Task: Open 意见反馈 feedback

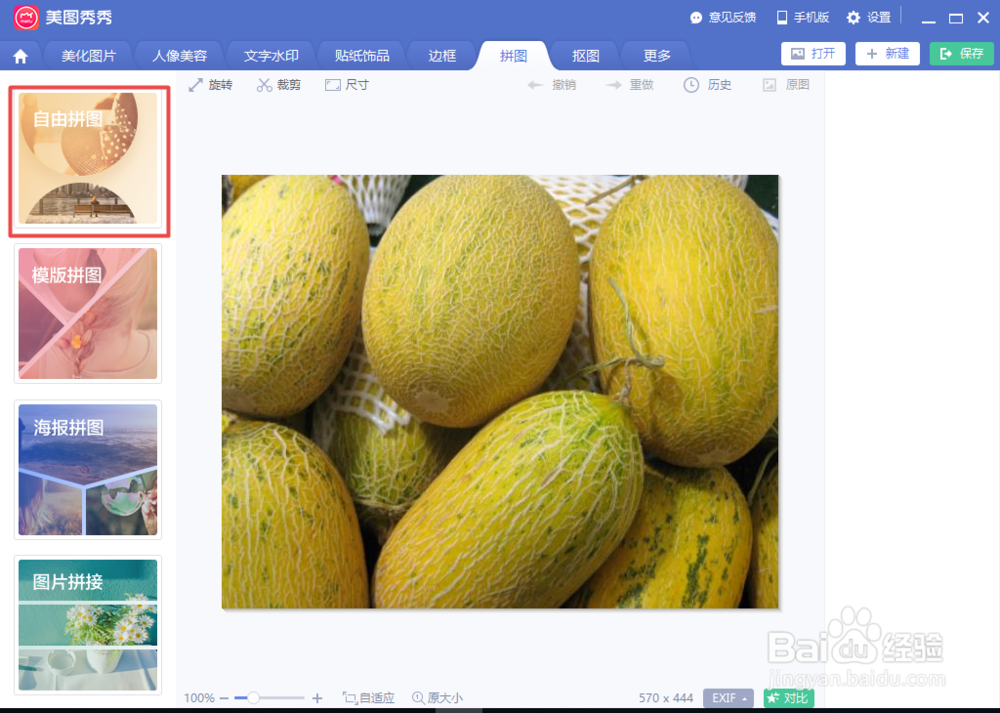Action: [723, 18]
